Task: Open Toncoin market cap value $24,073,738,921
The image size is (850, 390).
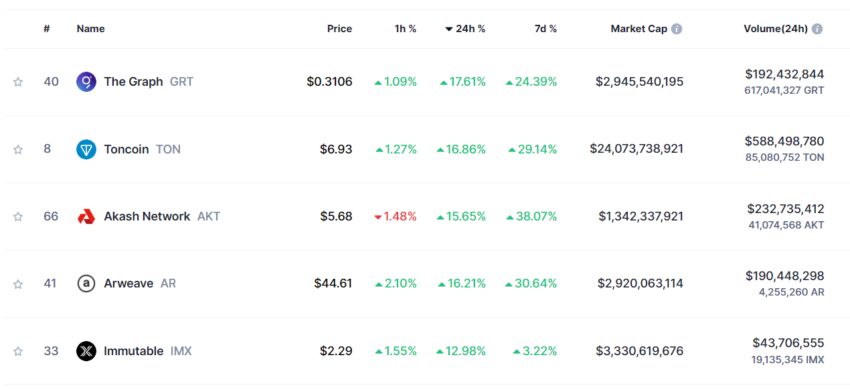Action: [x=636, y=149]
